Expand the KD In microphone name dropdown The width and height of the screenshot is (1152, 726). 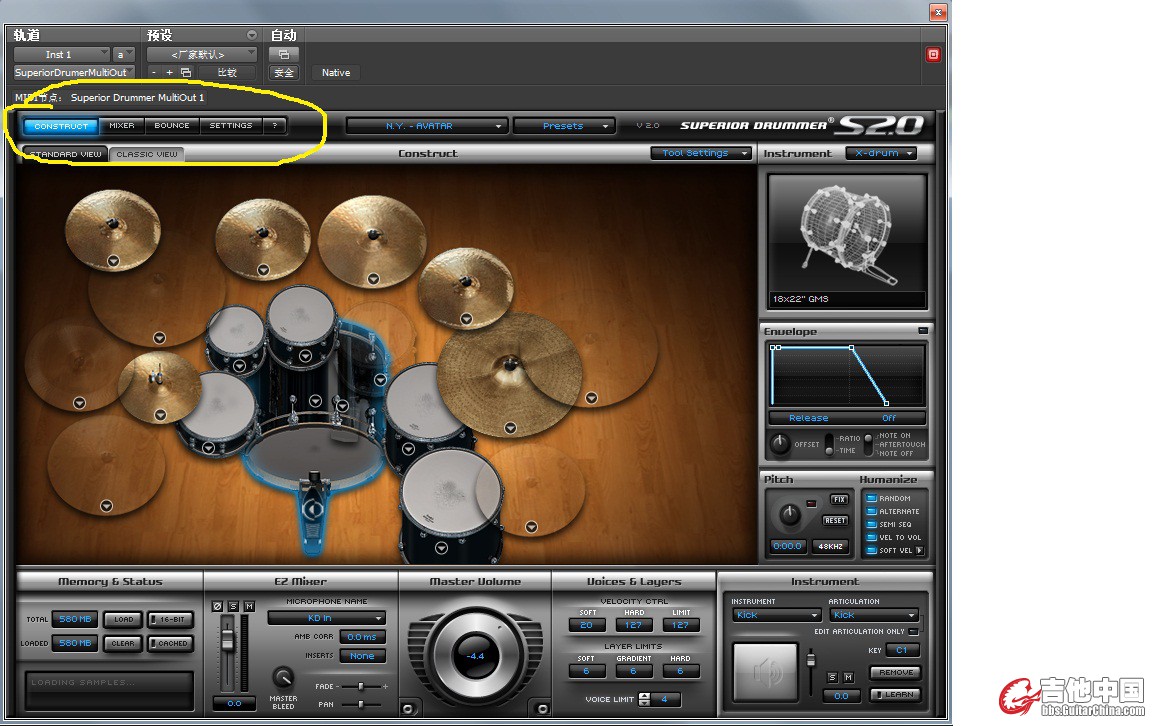click(326, 618)
